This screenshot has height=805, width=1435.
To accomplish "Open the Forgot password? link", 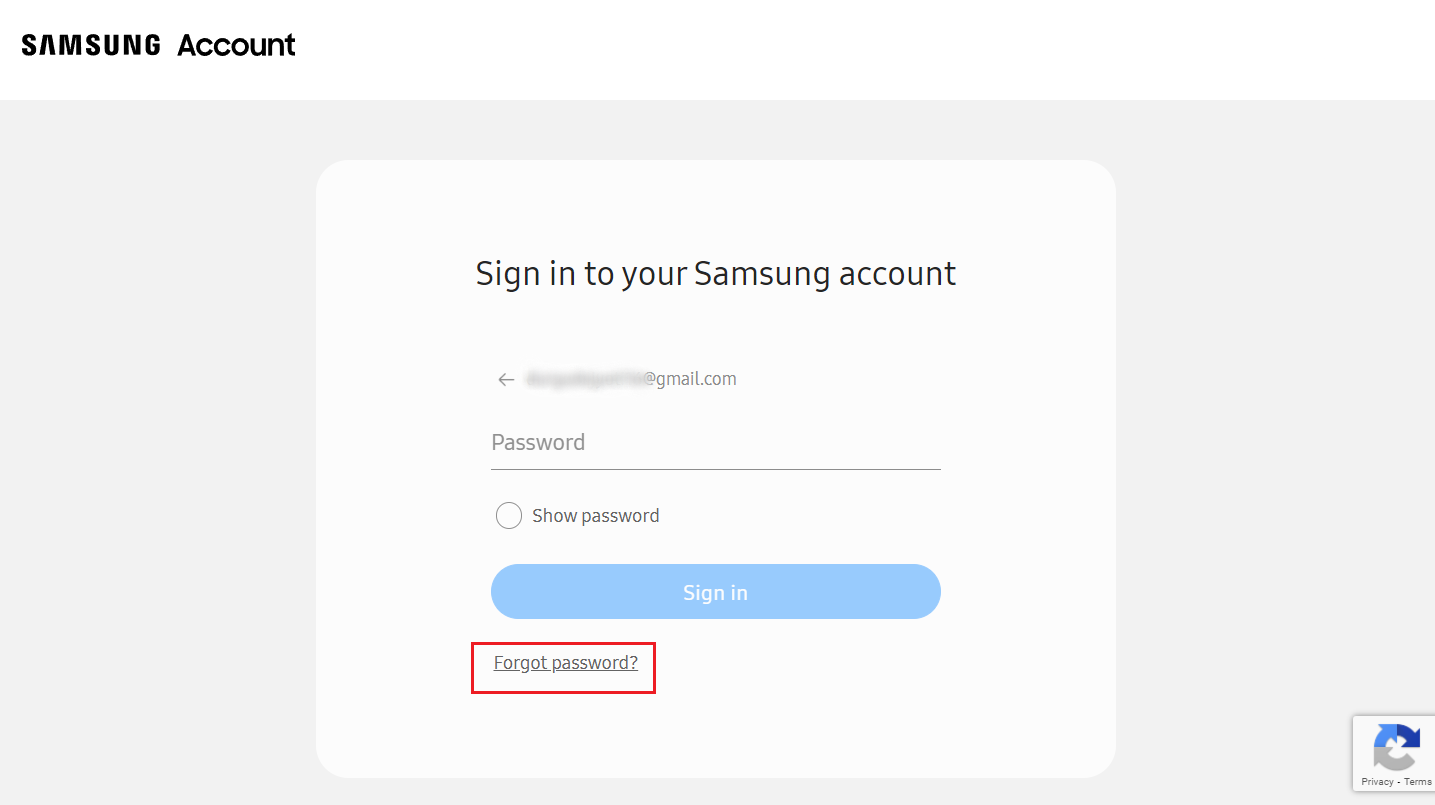I will 565,663.
